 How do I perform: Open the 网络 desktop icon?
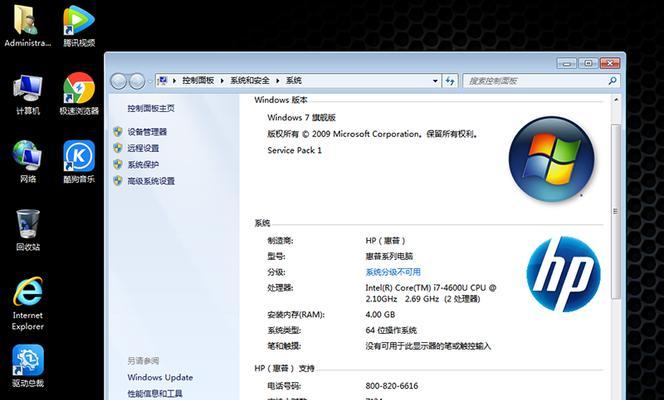28,162
